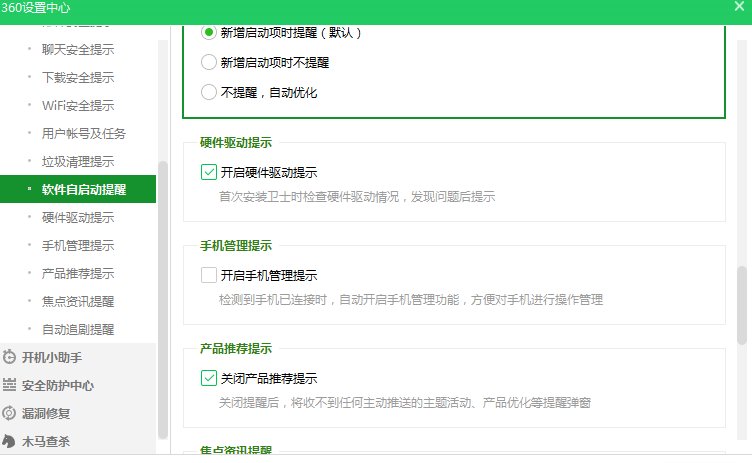The height and width of the screenshot is (463, 752).
Task: Click 硬件驱动提示 section heading
Action: (235, 142)
